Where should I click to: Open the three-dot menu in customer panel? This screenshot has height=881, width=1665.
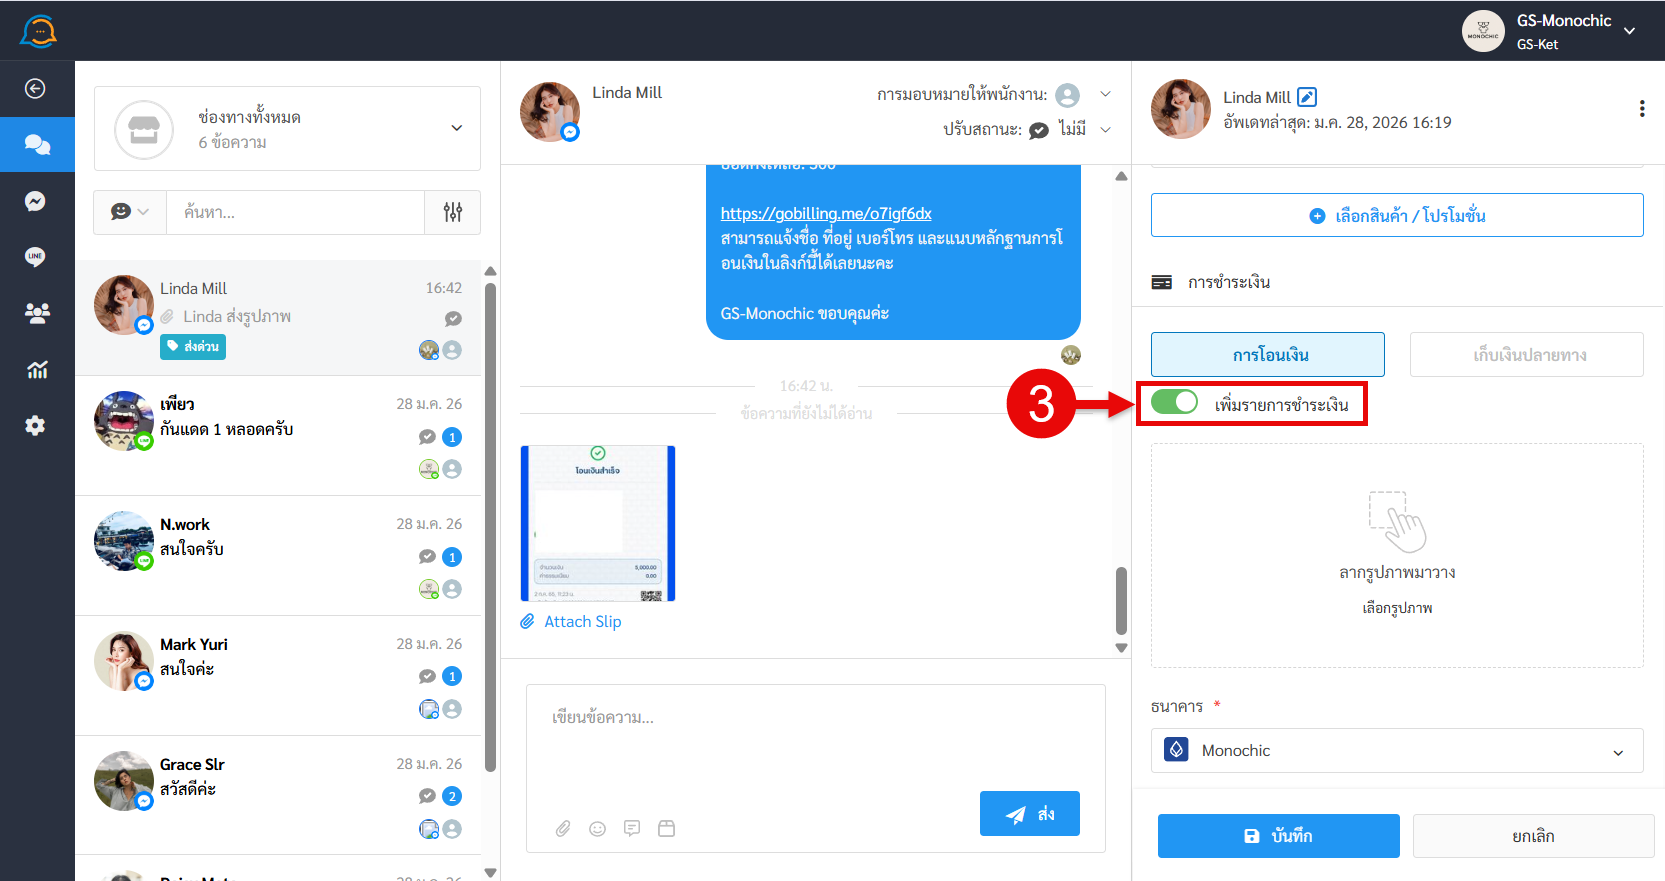[1641, 109]
